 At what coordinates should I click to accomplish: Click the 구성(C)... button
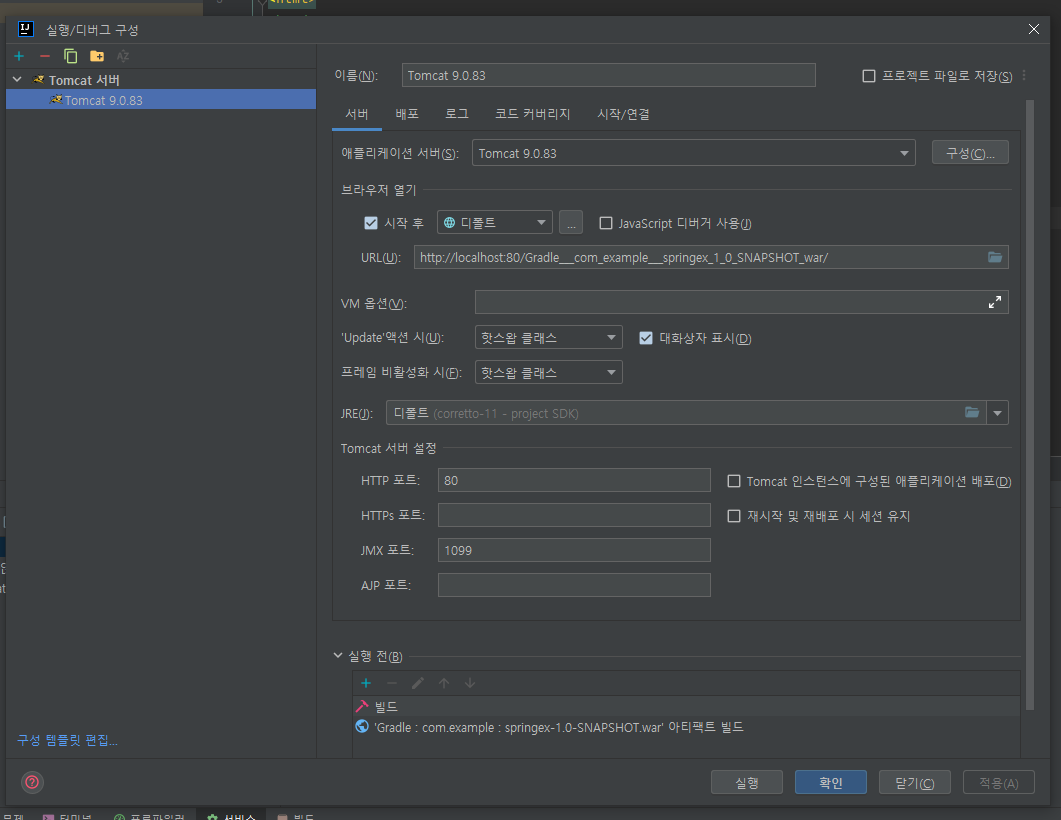point(970,153)
